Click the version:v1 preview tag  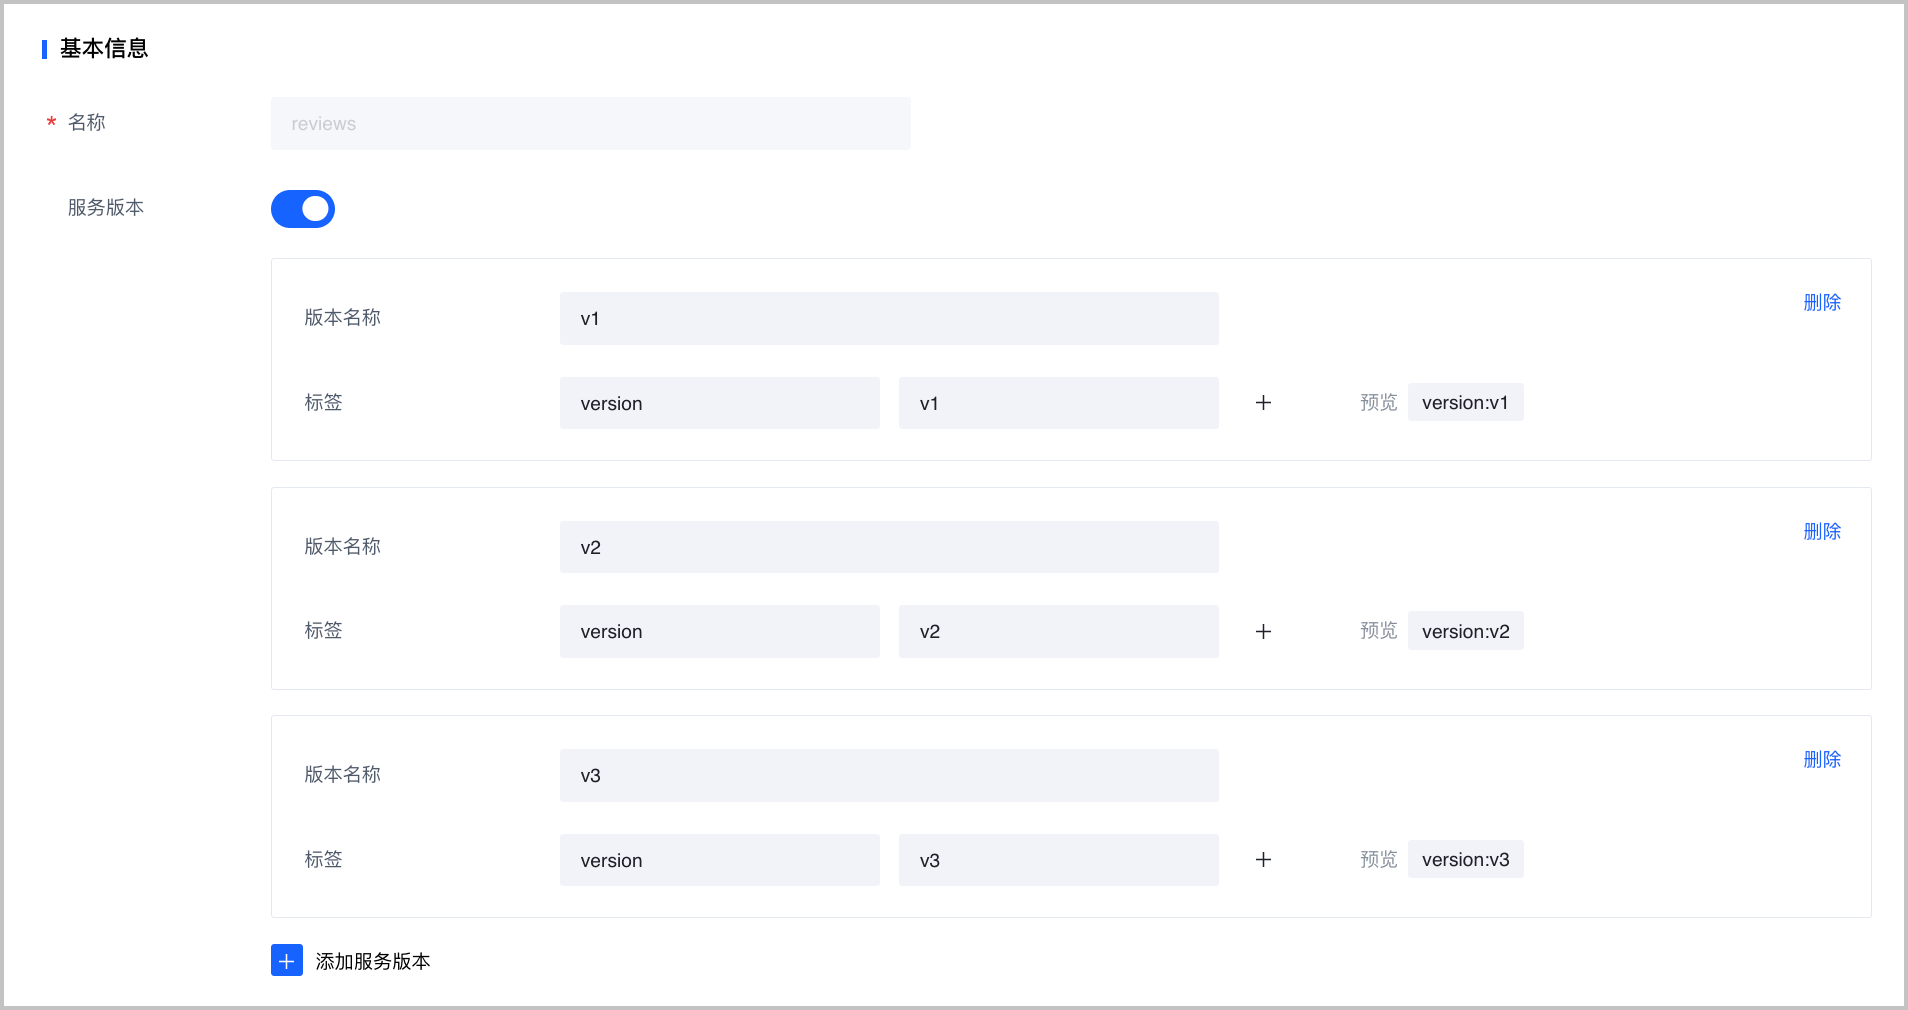pyautogui.click(x=1465, y=403)
